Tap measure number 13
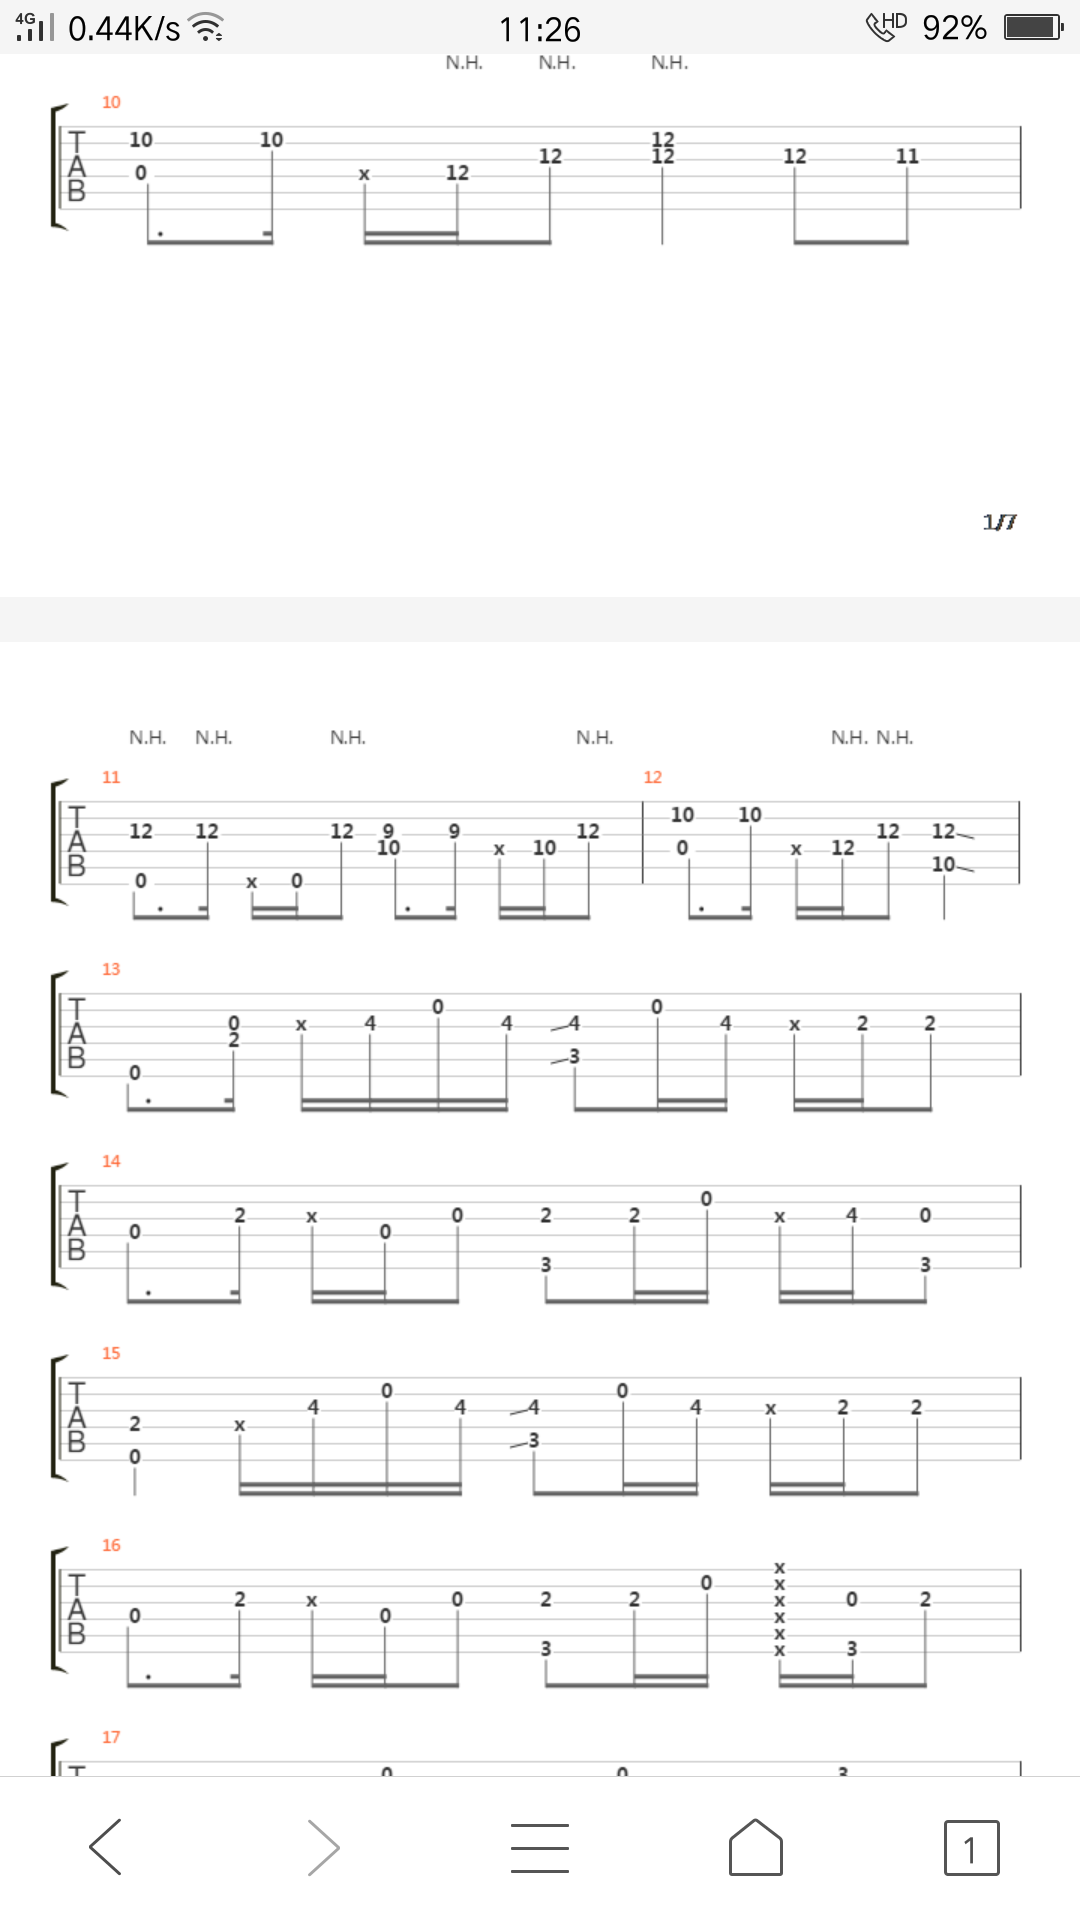The image size is (1080, 1920). pos(111,969)
